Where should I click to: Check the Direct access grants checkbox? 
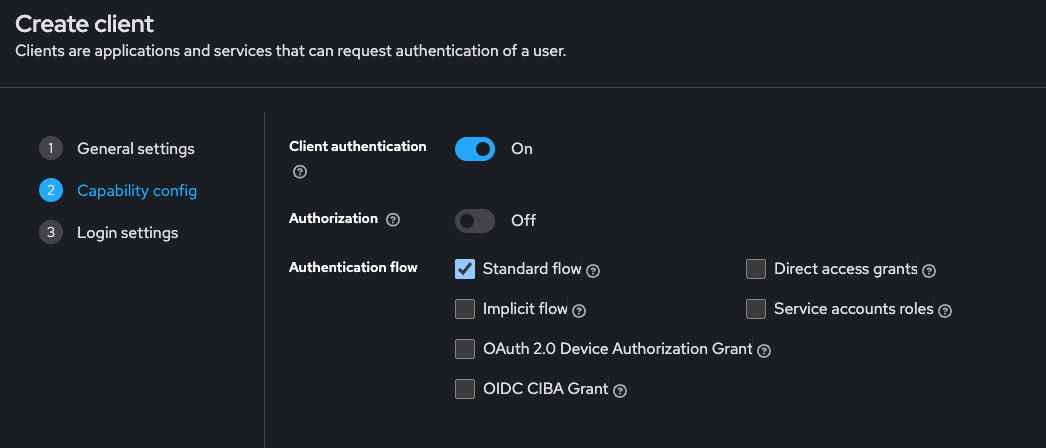[756, 269]
